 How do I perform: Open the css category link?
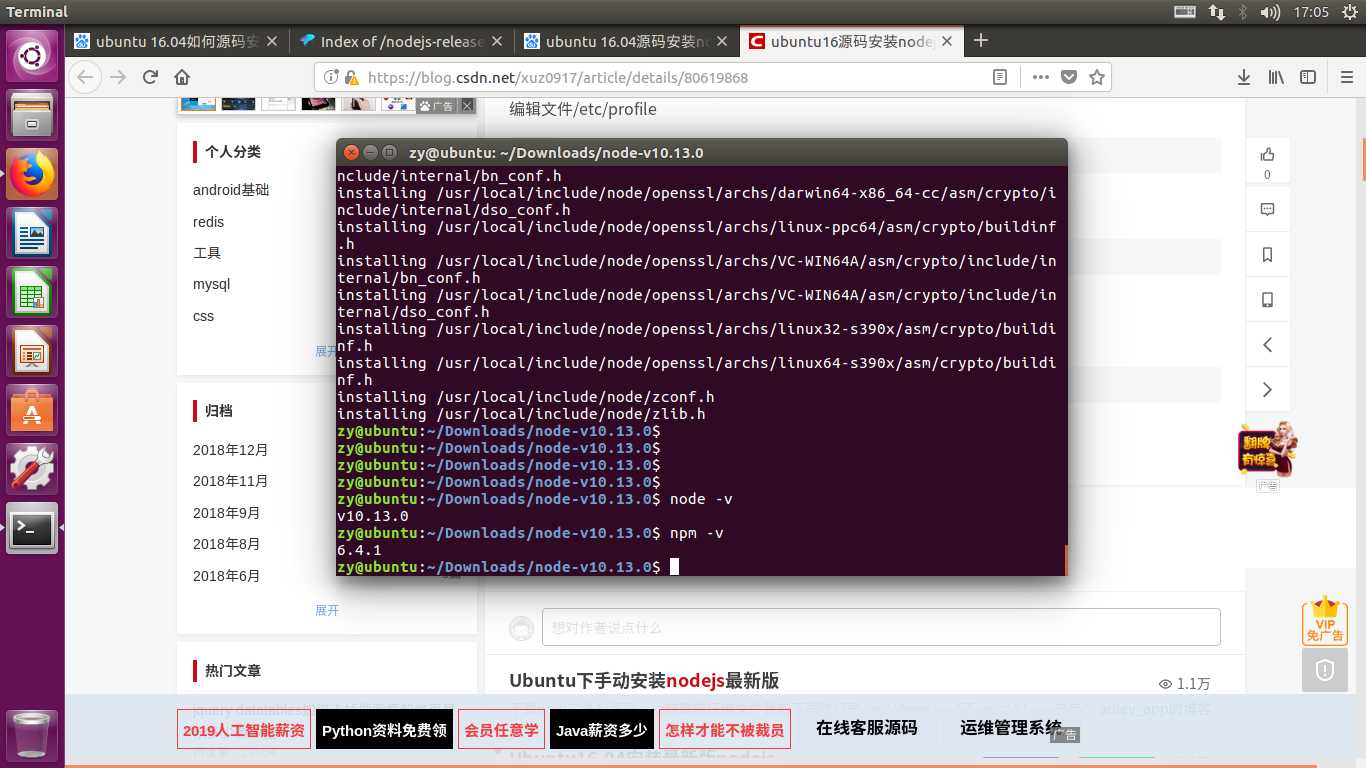click(203, 316)
